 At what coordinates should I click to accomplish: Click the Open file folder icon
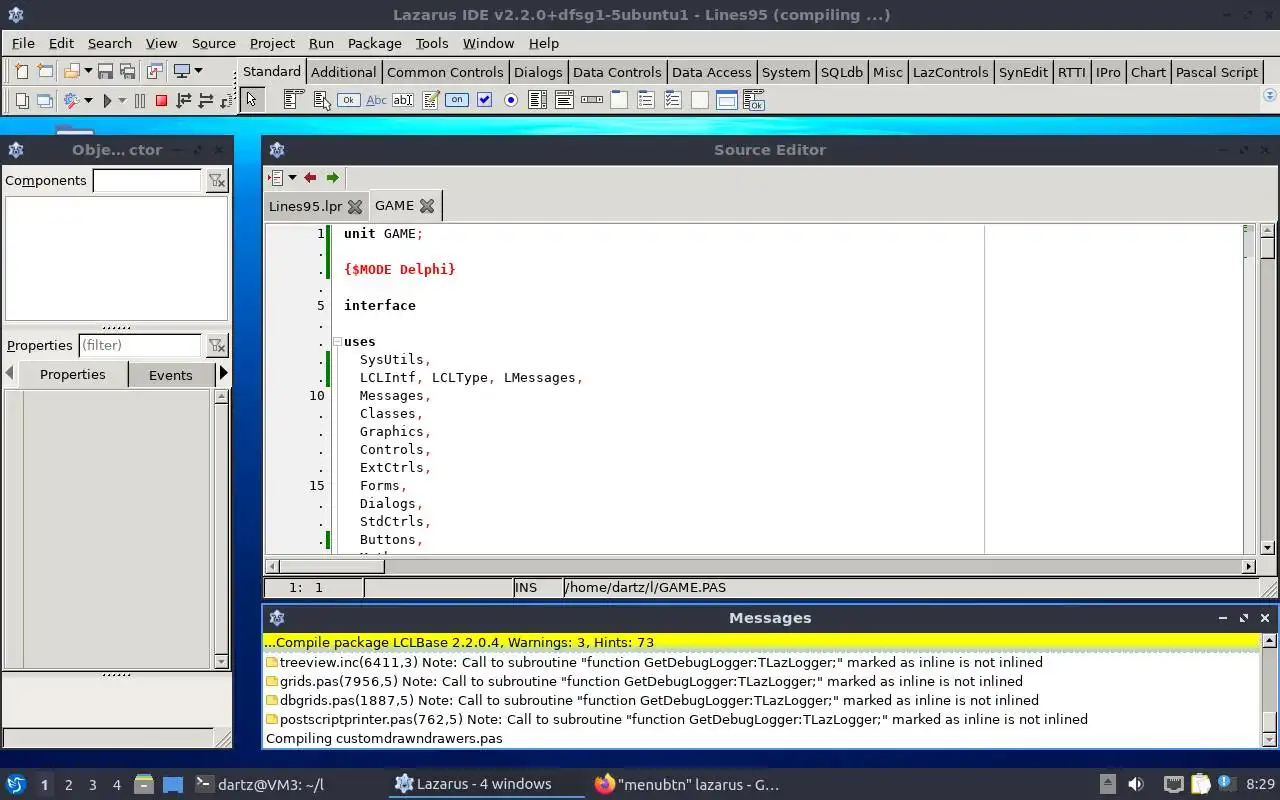[72, 71]
